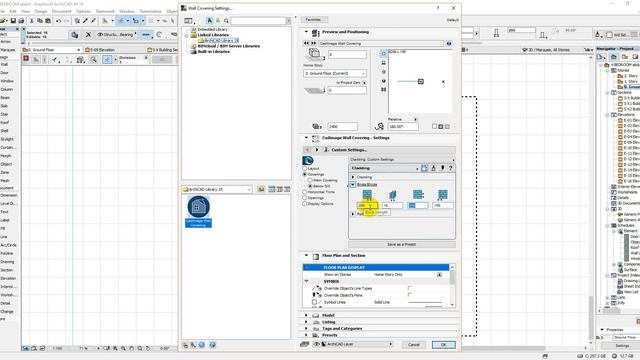The height and width of the screenshot is (360, 640).
Task: Select the Main Covering radio button
Action: coord(310,180)
